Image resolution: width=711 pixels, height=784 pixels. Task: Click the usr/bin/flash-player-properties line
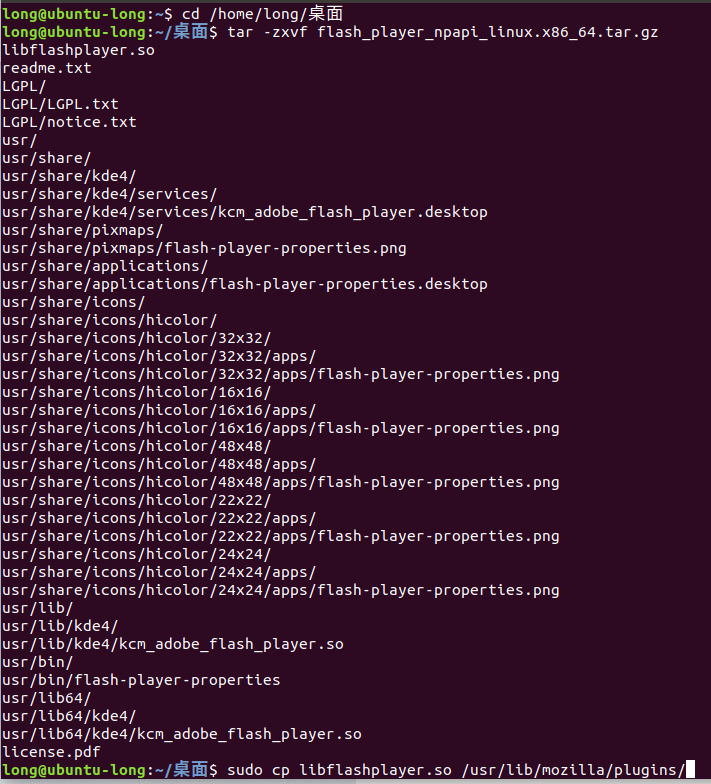[141, 680]
